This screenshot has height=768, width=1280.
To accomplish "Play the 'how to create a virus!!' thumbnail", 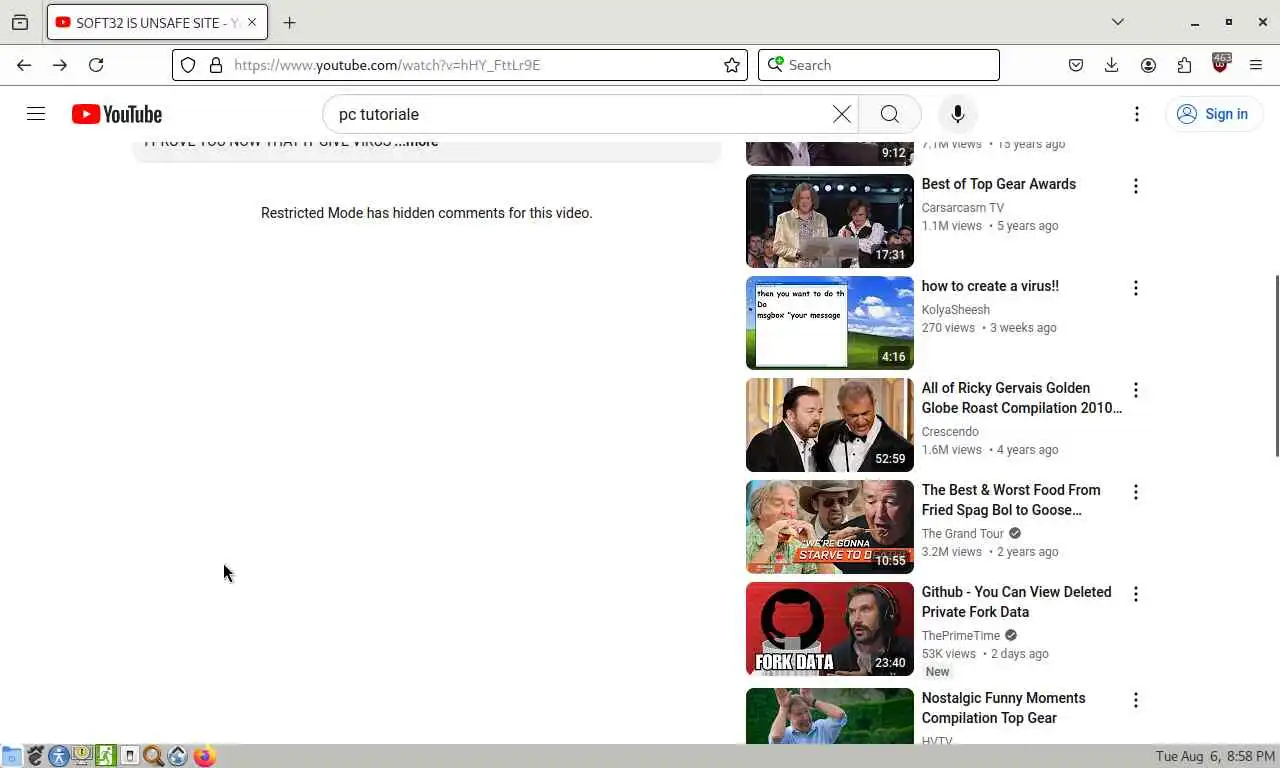I will [x=830, y=323].
